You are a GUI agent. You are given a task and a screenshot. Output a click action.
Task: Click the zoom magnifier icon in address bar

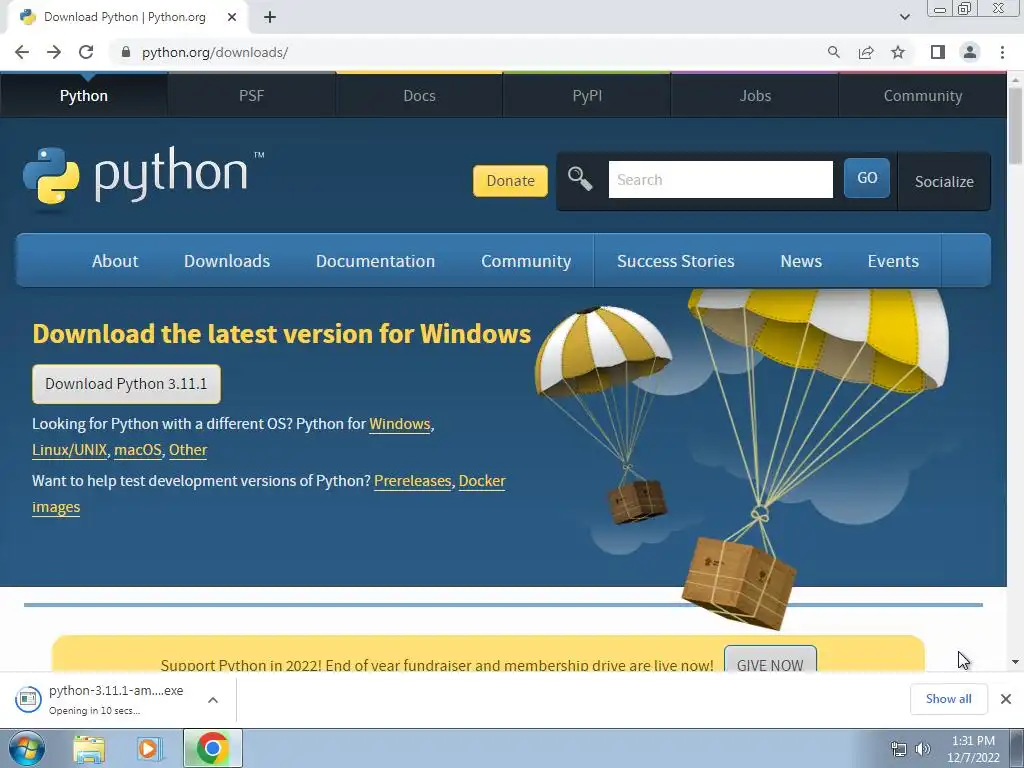833,52
